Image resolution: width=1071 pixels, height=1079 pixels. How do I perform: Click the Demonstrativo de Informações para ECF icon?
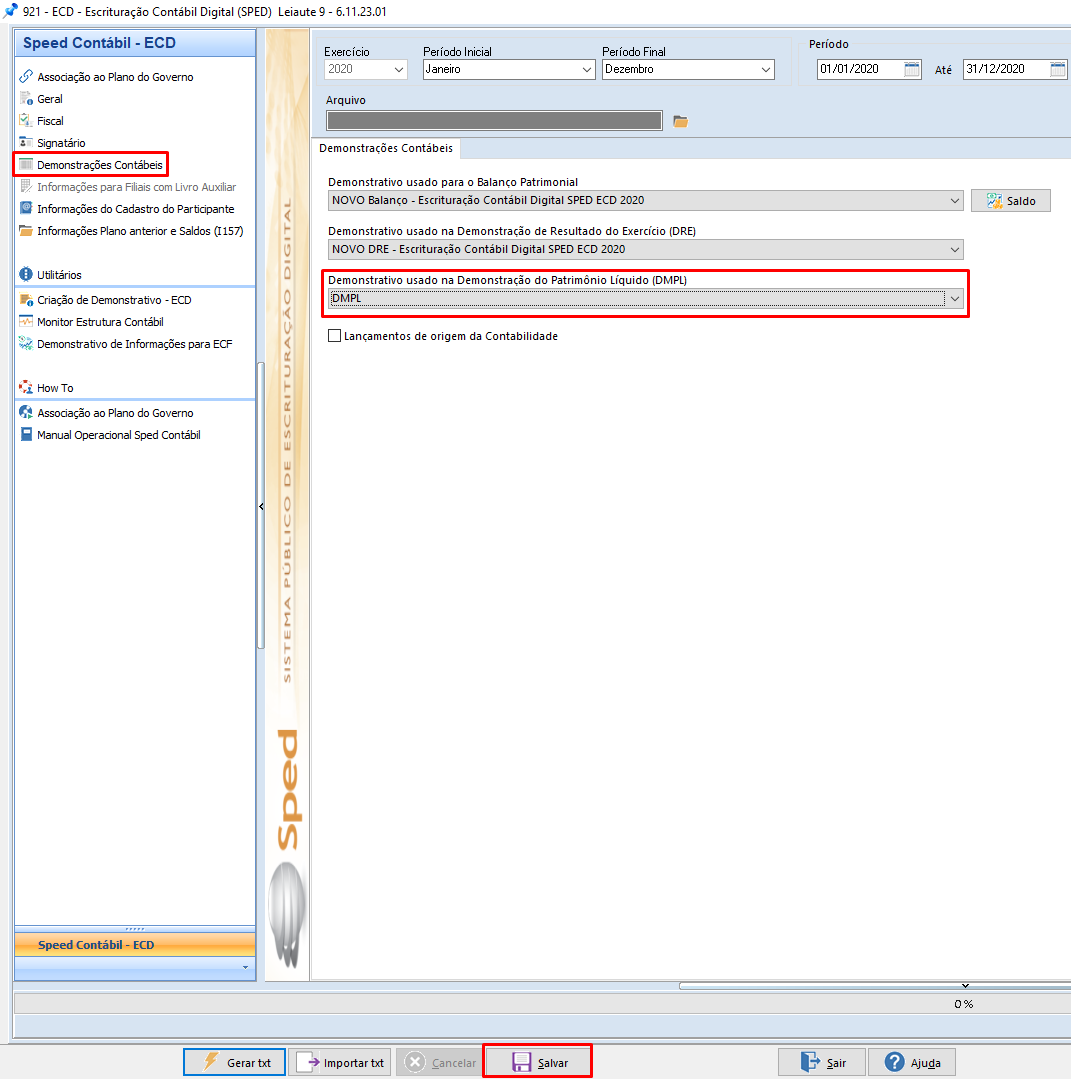click(x=26, y=343)
